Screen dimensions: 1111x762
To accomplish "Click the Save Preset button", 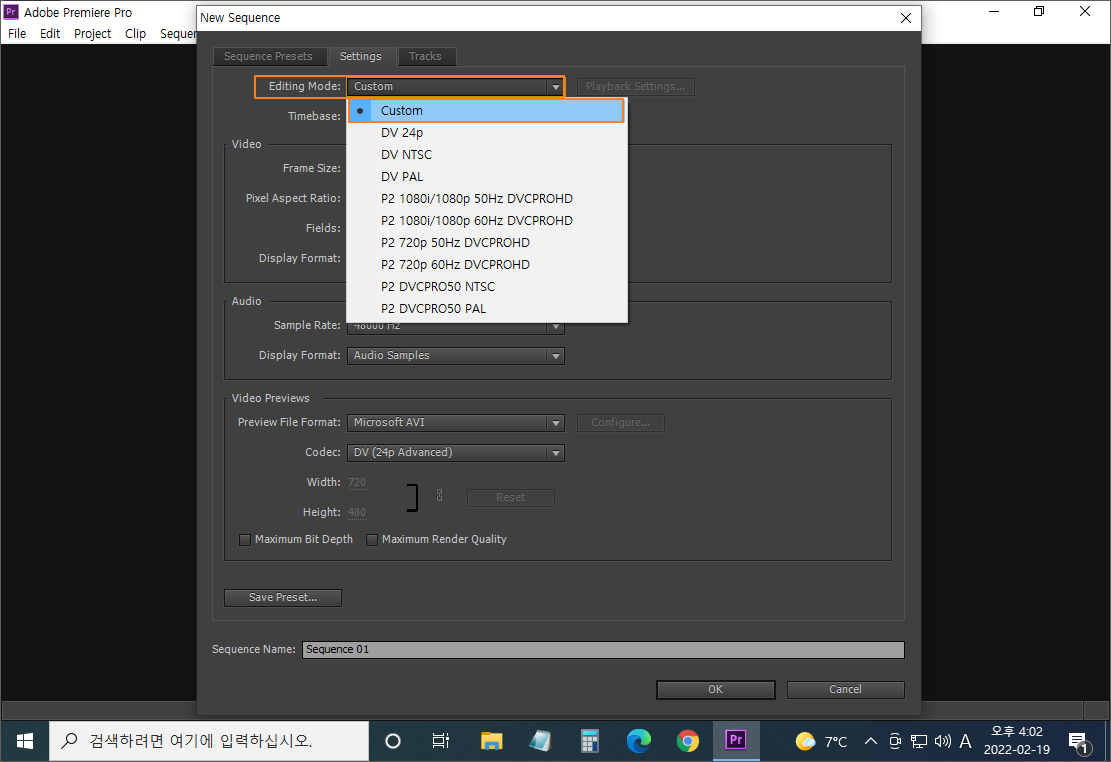I will (x=283, y=598).
